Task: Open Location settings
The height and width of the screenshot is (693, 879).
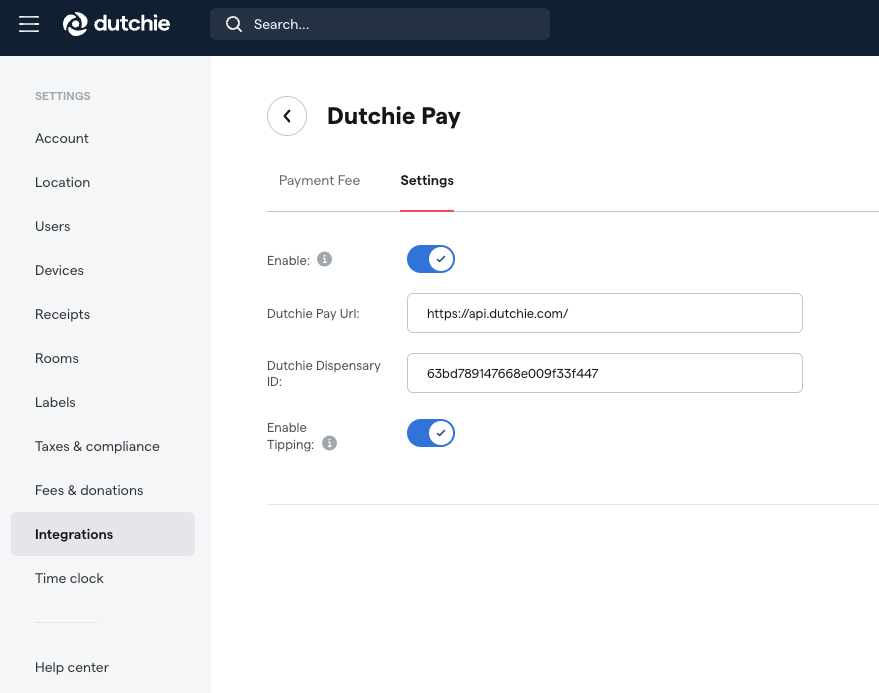Action: pyautogui.click(x=62, y=182)
